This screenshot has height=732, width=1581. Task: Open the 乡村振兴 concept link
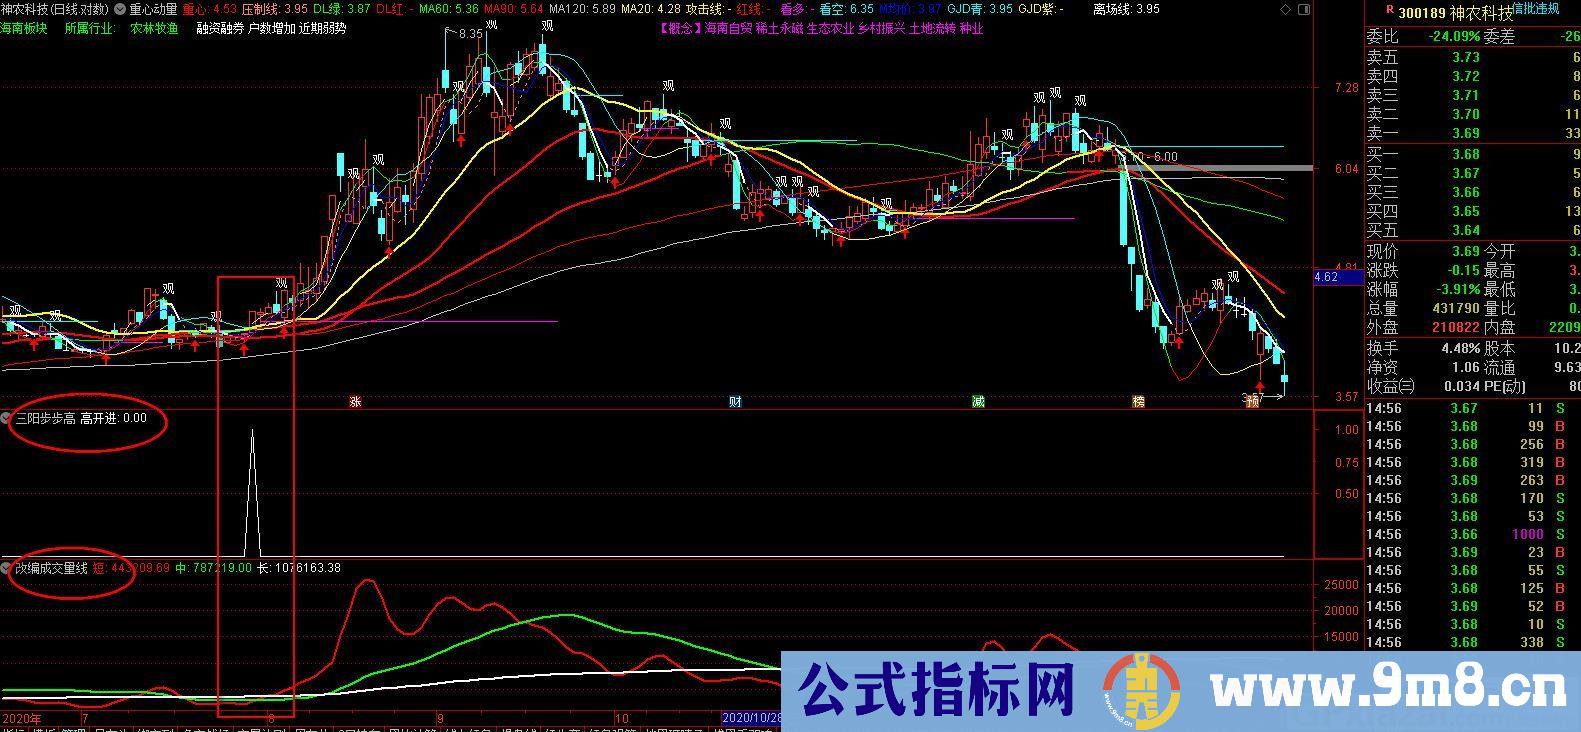pos(881,28)
